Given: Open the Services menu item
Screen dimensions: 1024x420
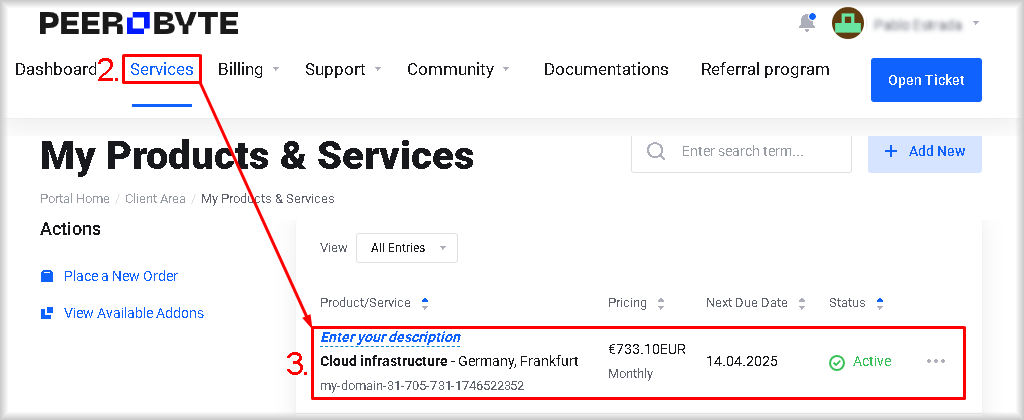Looking at the screenshot, I should pyautogui.click(x=162, y=69).
